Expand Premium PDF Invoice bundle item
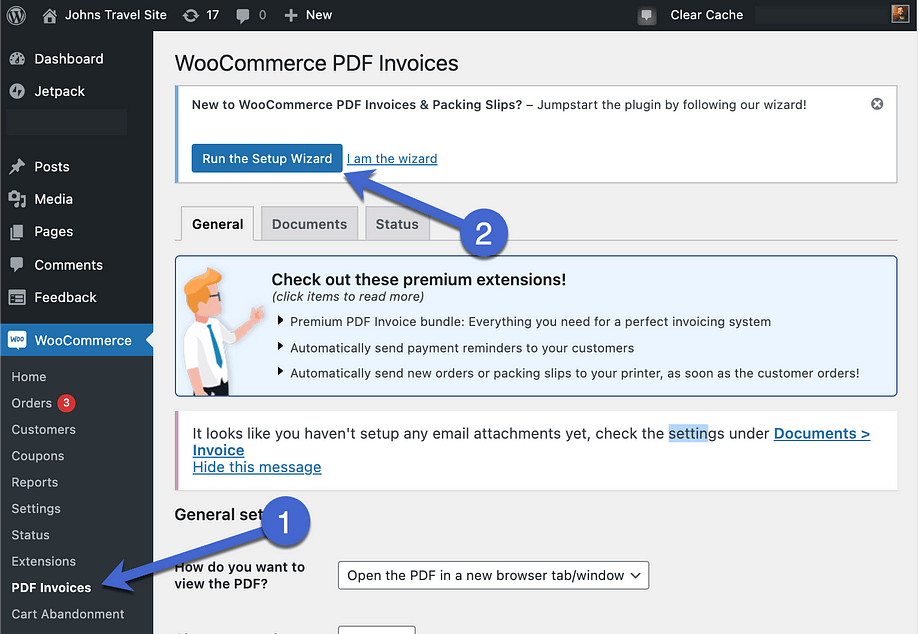Viewport: 919px width, 634px height. tap(524, 322)
